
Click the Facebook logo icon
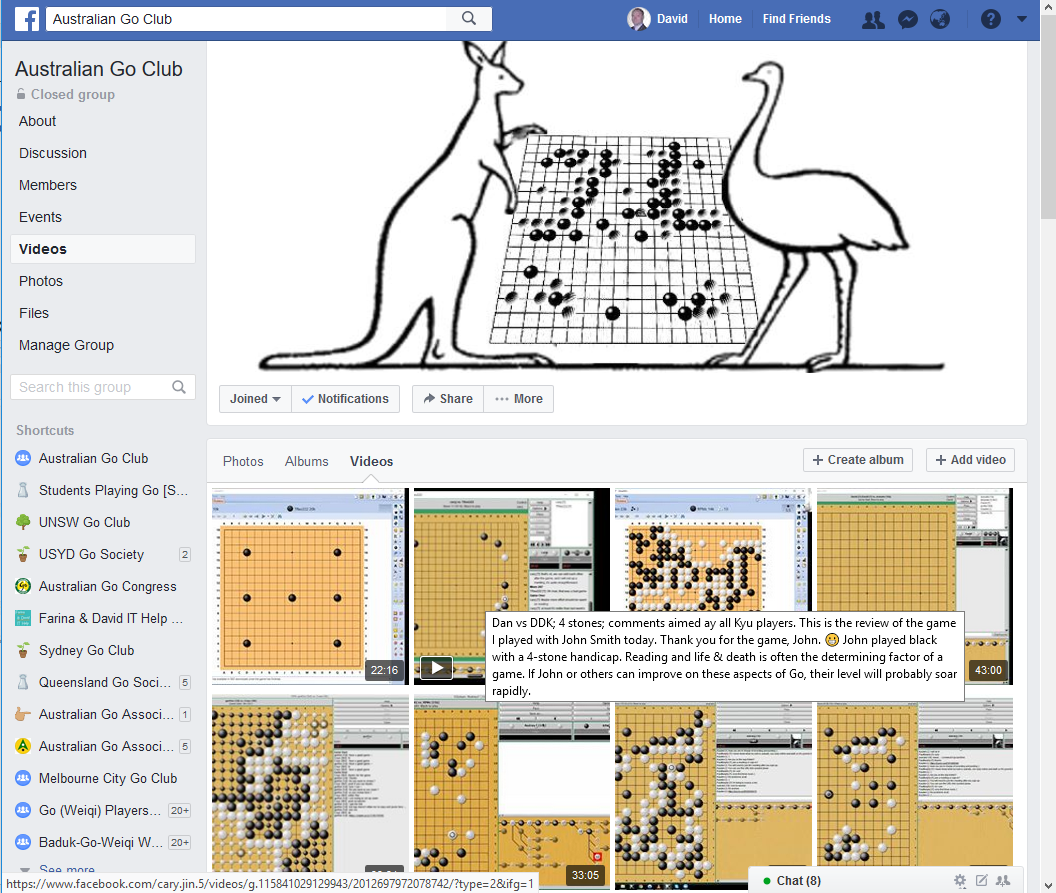(27, 19)
